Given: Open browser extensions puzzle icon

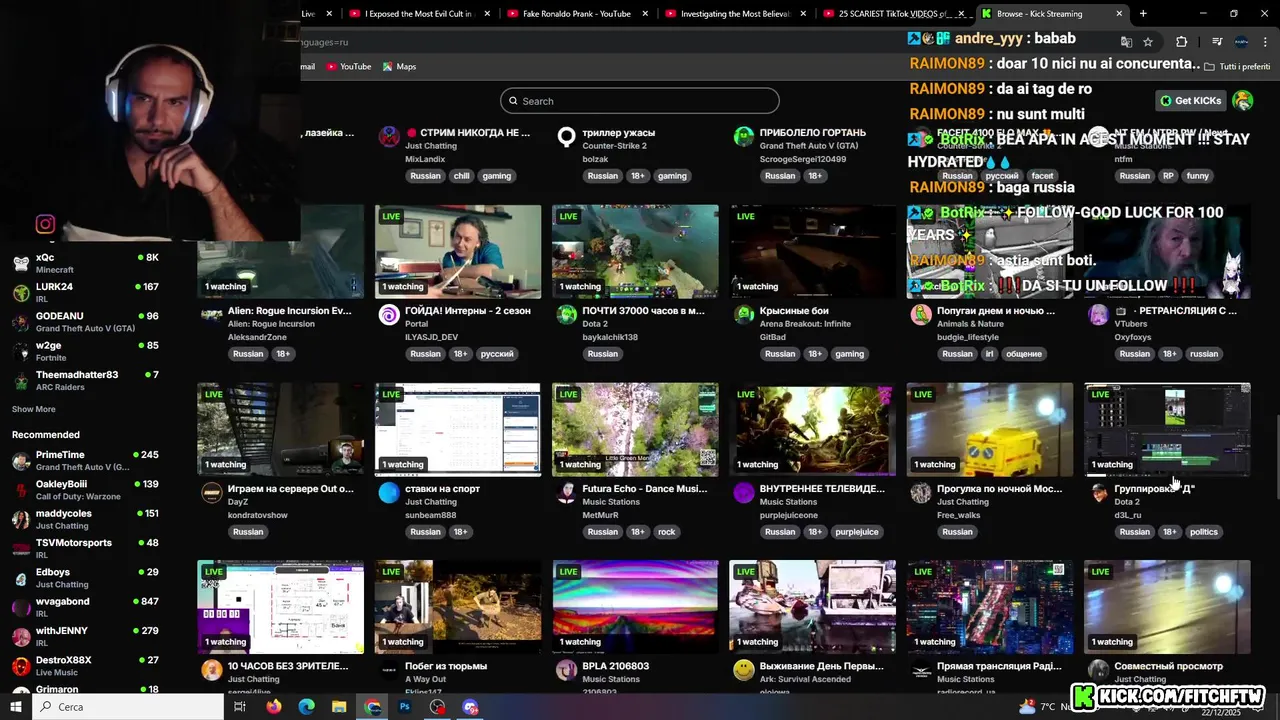Looking at the screenshot, I should pos(1182,42).
